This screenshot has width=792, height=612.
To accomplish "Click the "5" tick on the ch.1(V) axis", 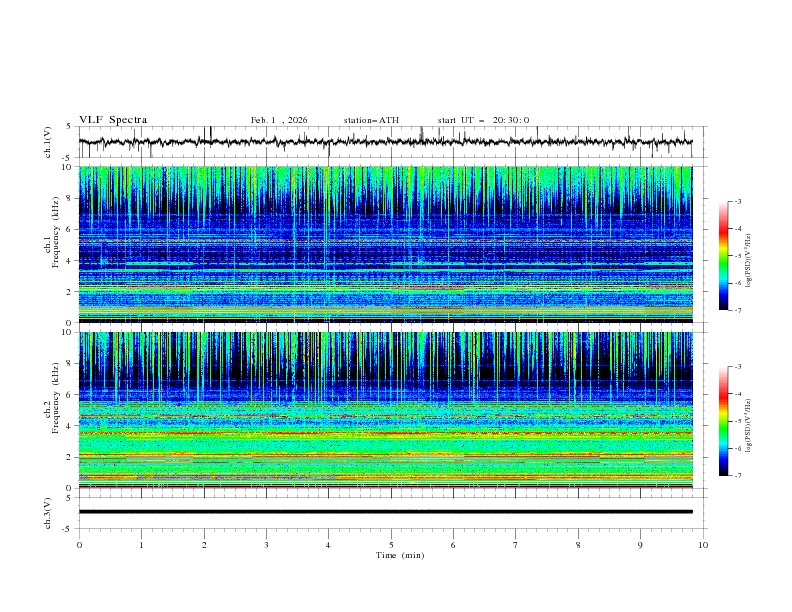I will [x=69, y=126].
